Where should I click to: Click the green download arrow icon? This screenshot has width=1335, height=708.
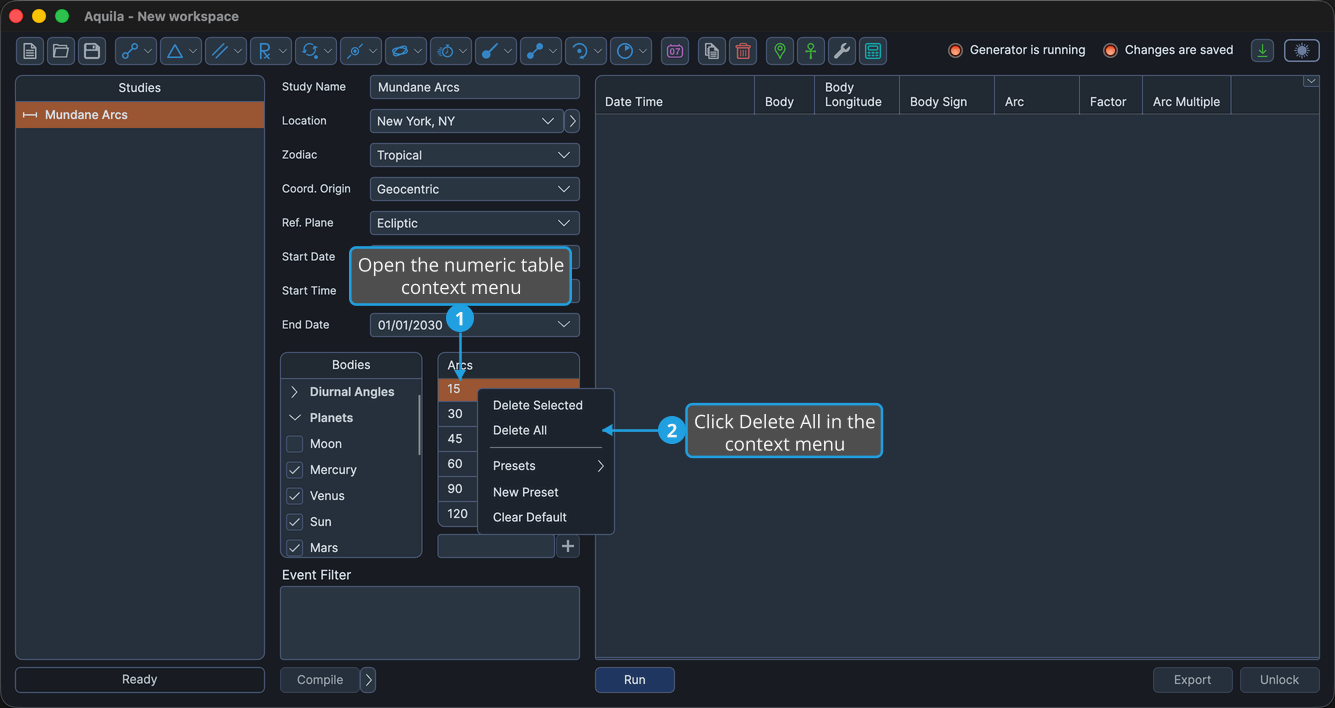pos(1263,51)
